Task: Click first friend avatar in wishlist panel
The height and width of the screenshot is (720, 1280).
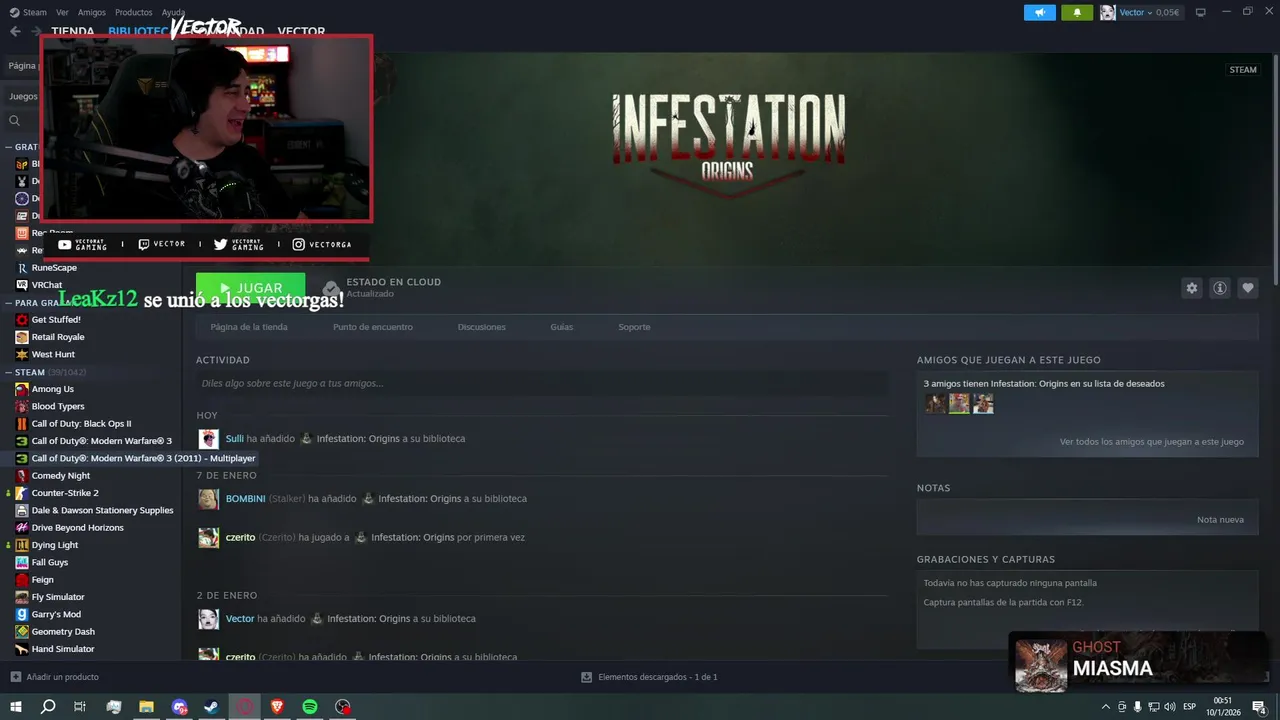Action: tap(935, 403)
